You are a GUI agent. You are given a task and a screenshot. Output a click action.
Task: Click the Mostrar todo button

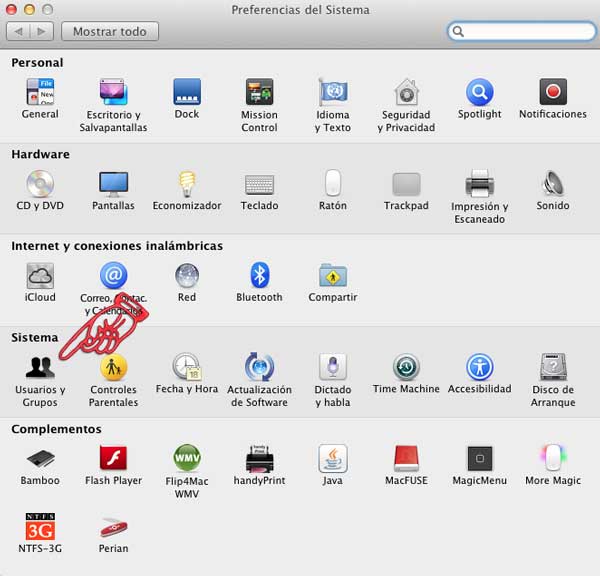[110, 31]
